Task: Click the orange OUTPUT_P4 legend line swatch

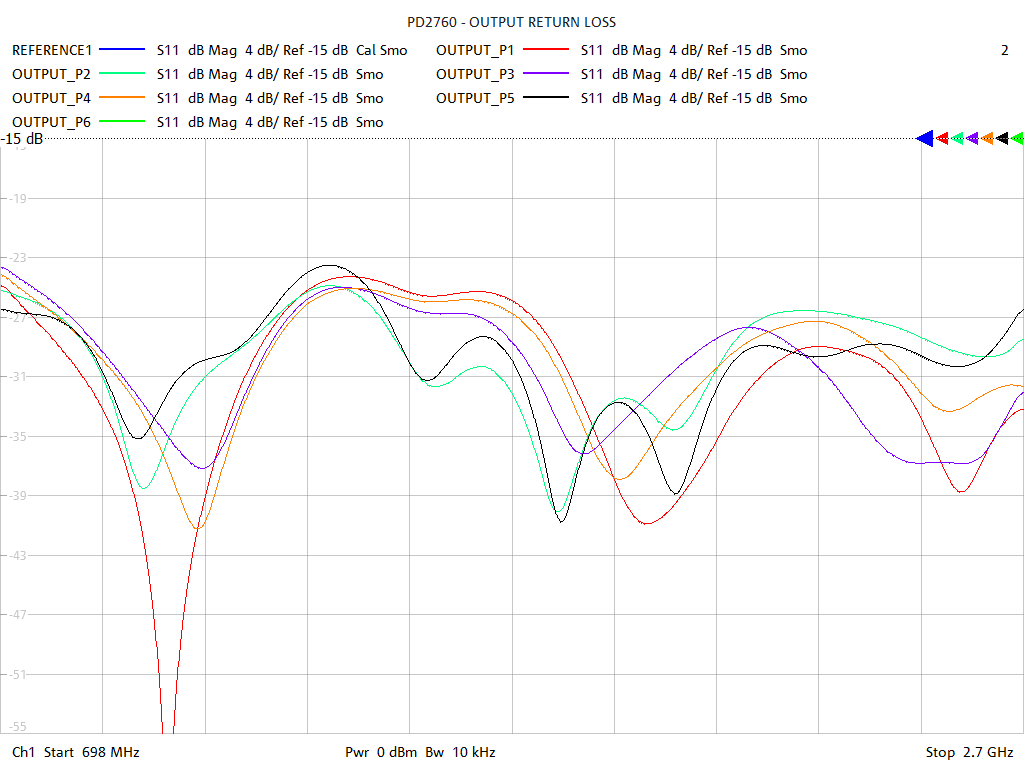Action: click(122, 98)
